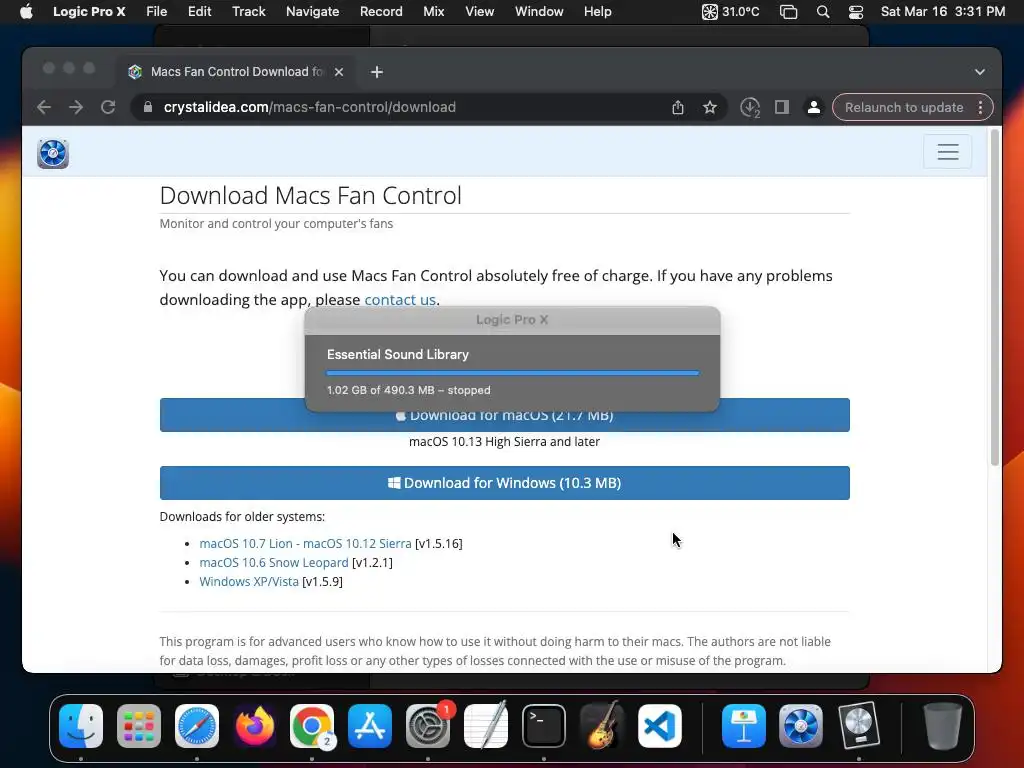The width and height of the screenshot is (1024, 768).
Task: Click '1.02 GB of 490.3 MB – stopped' status text
Action: point(408,390)
